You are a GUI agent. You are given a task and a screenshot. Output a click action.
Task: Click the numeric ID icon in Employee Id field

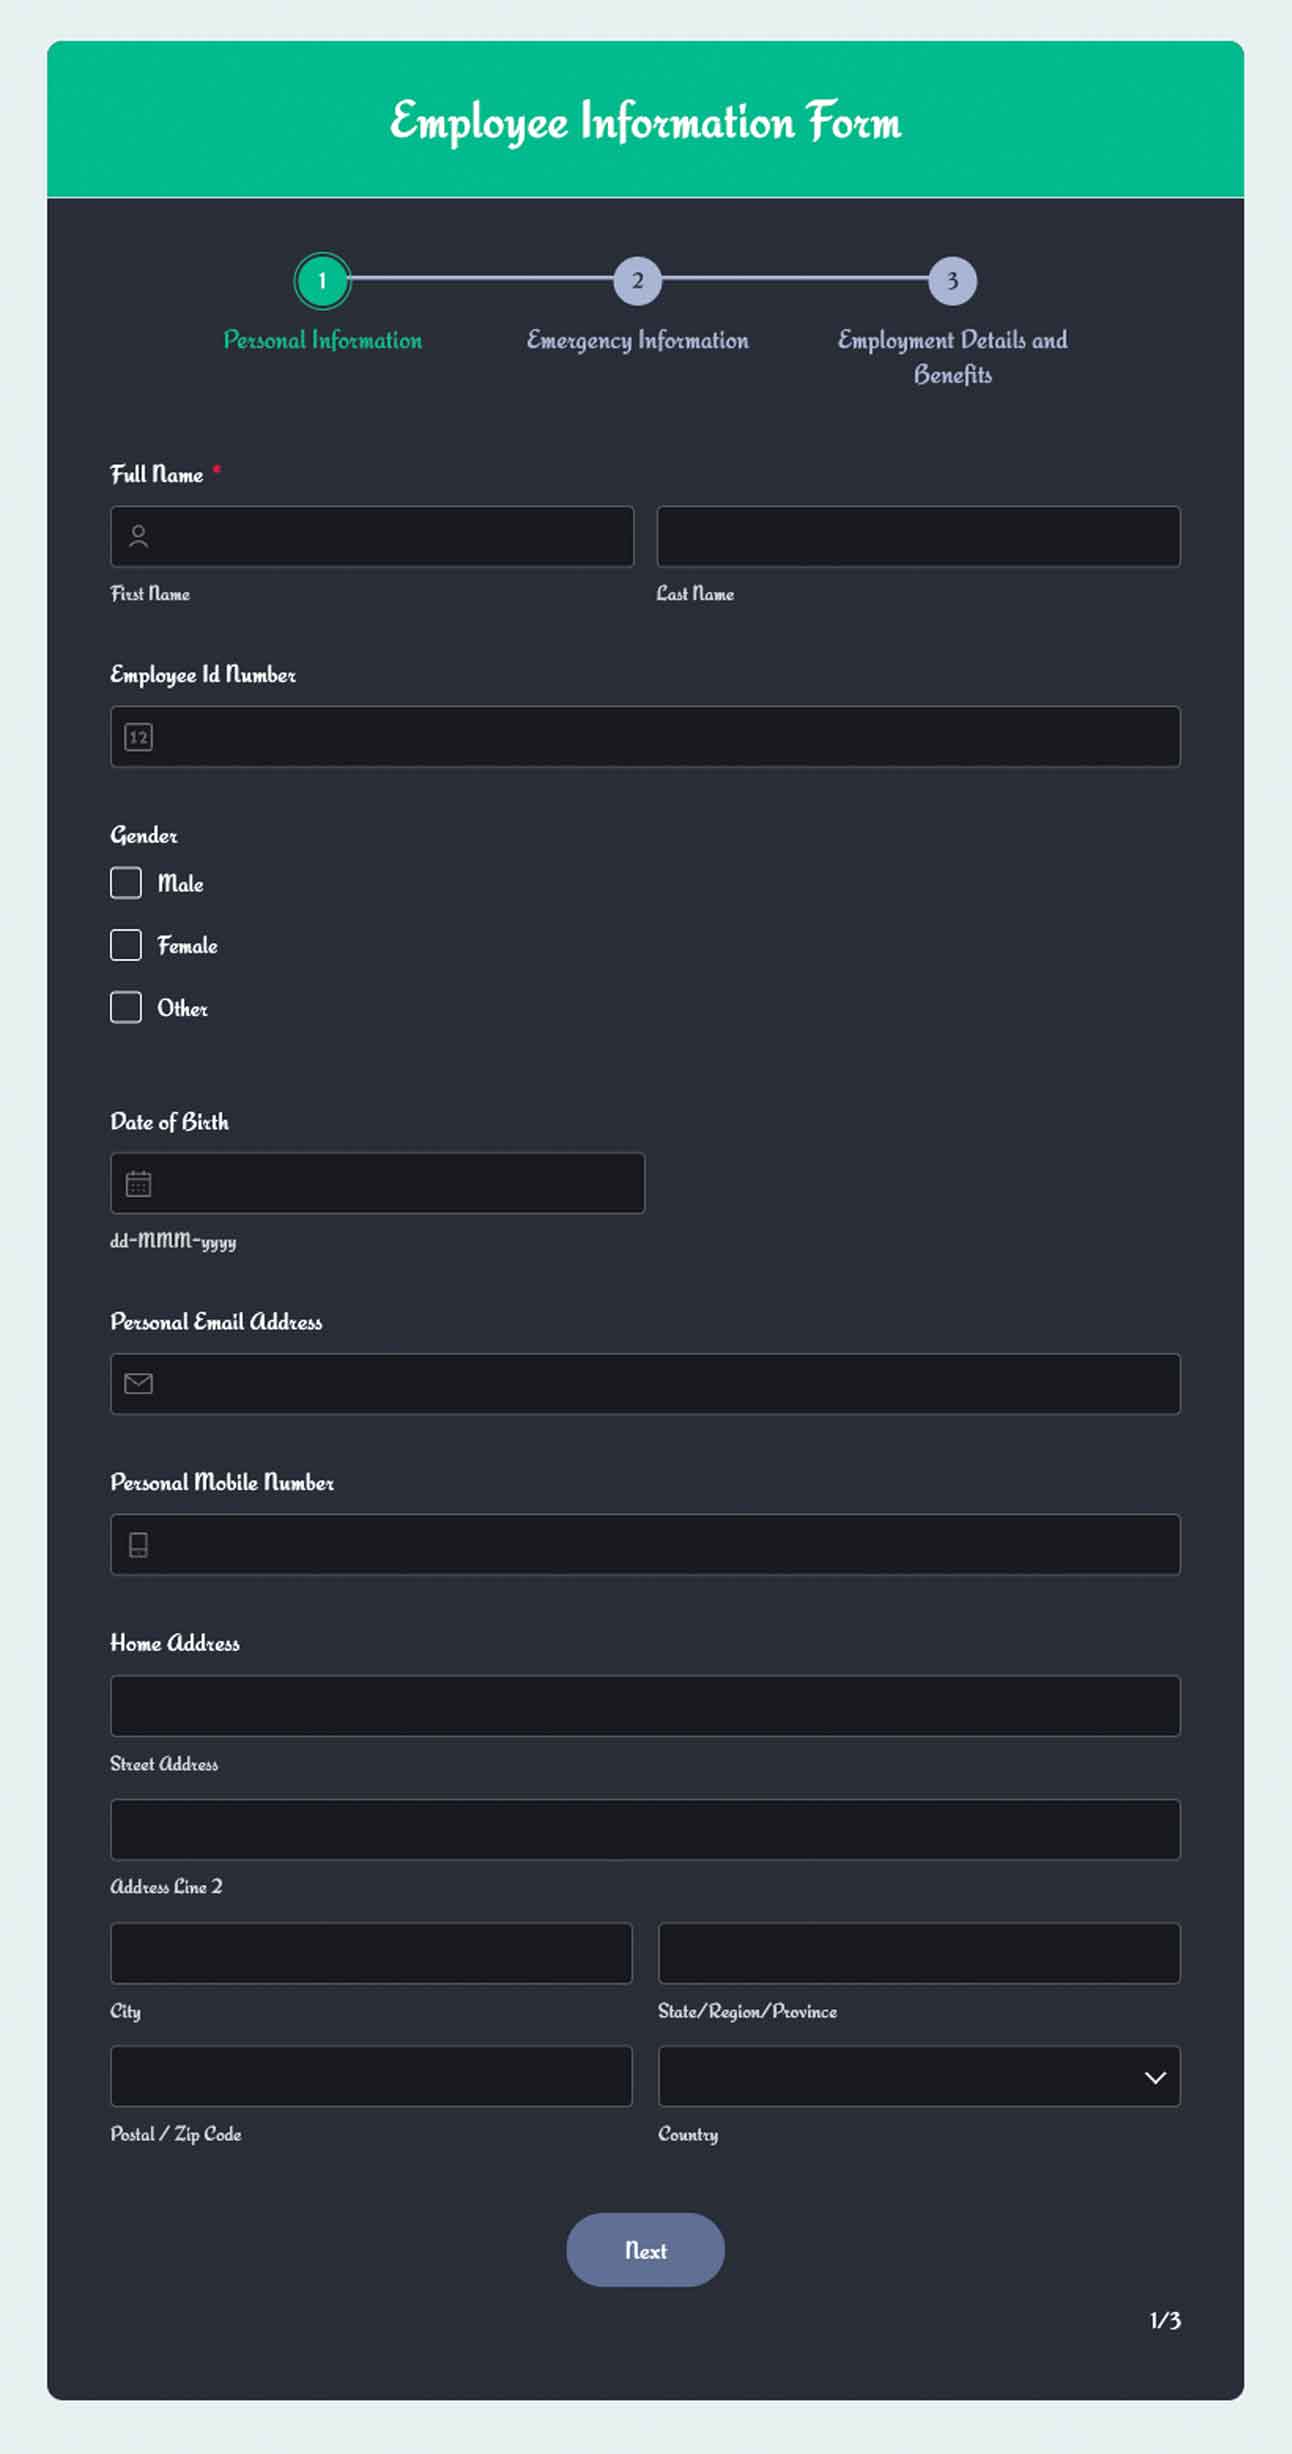[139, 737]
